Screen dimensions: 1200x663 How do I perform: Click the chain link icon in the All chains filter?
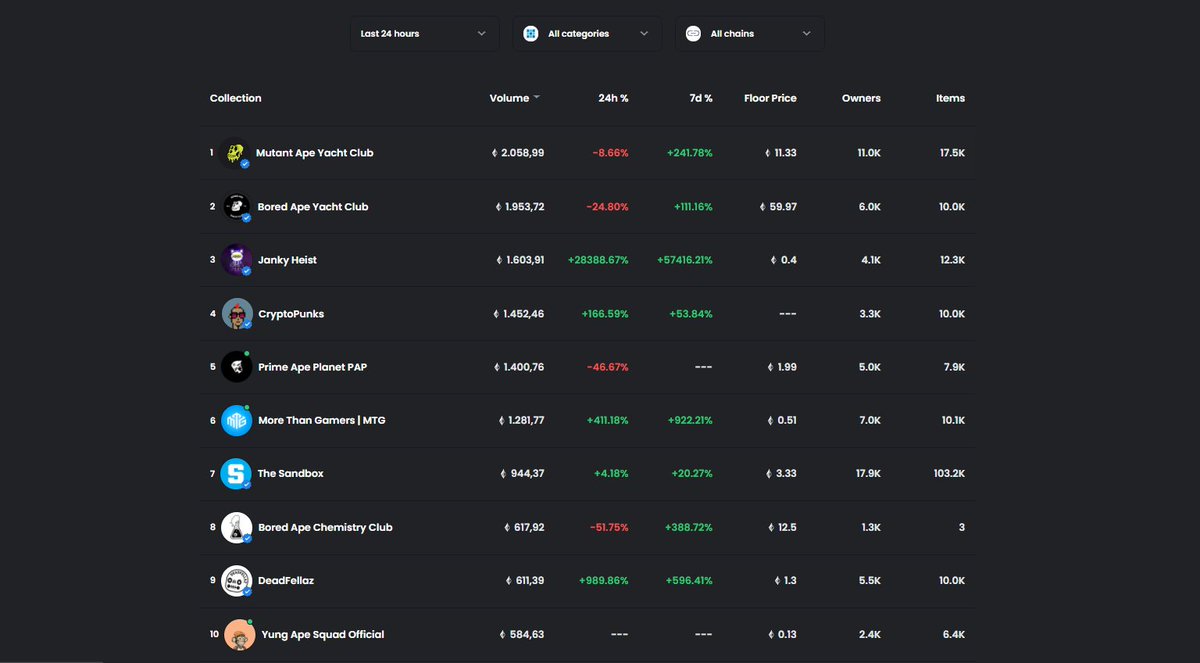point(693,33)
